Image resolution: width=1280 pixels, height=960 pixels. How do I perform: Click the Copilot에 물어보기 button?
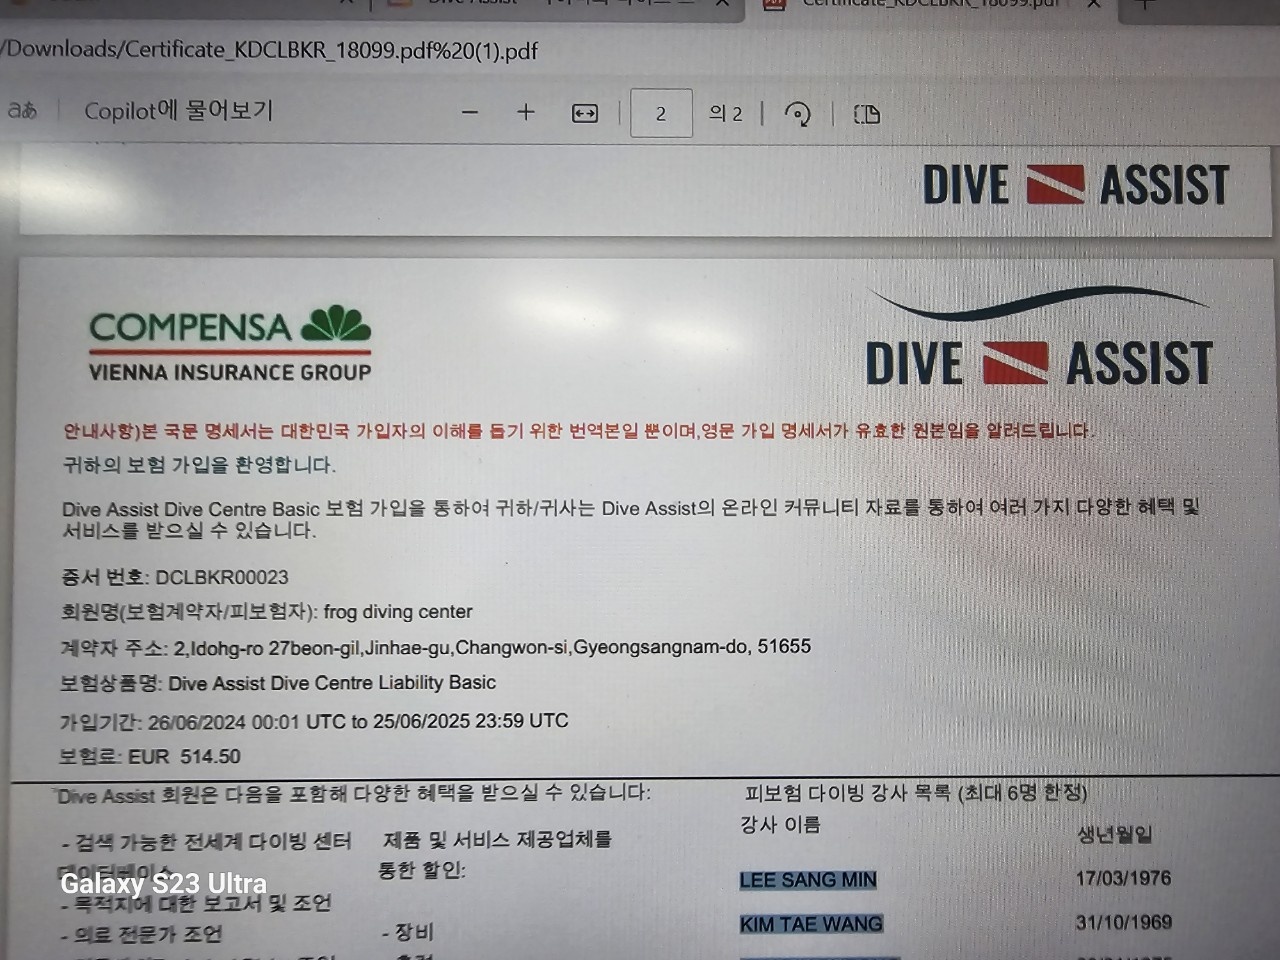pos(178,111)
